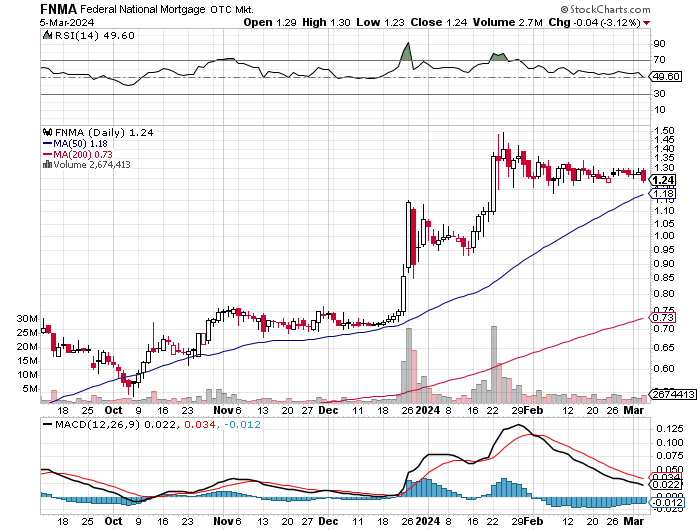The image size is (700, 530).
Task: Click the black line swatch before MACD(12,26,9)
Action: (x=47, y=424)
